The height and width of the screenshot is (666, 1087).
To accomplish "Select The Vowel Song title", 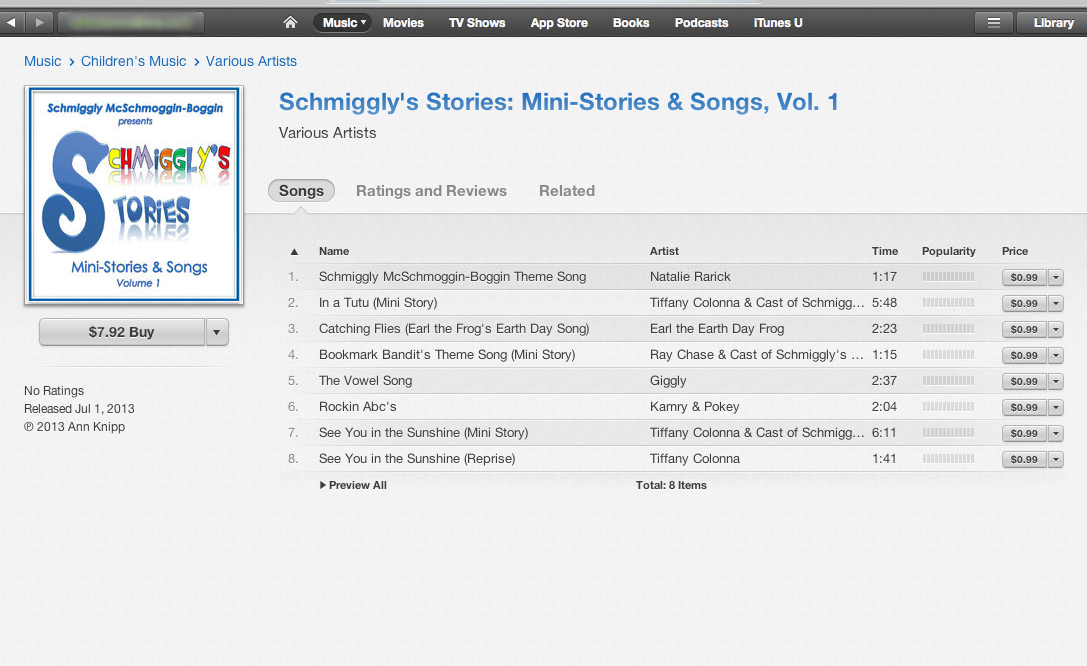I will 365,380.
